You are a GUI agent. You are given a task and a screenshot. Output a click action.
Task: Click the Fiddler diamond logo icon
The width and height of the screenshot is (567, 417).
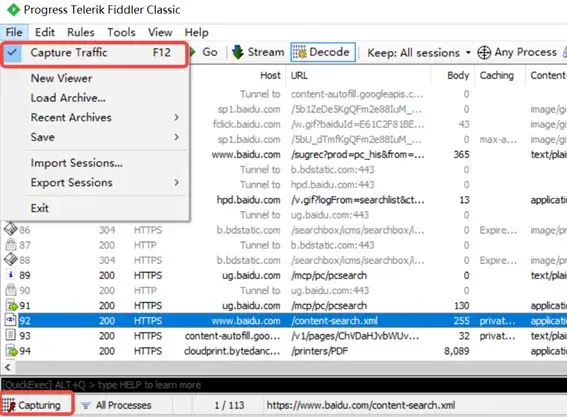click(13, 10)
